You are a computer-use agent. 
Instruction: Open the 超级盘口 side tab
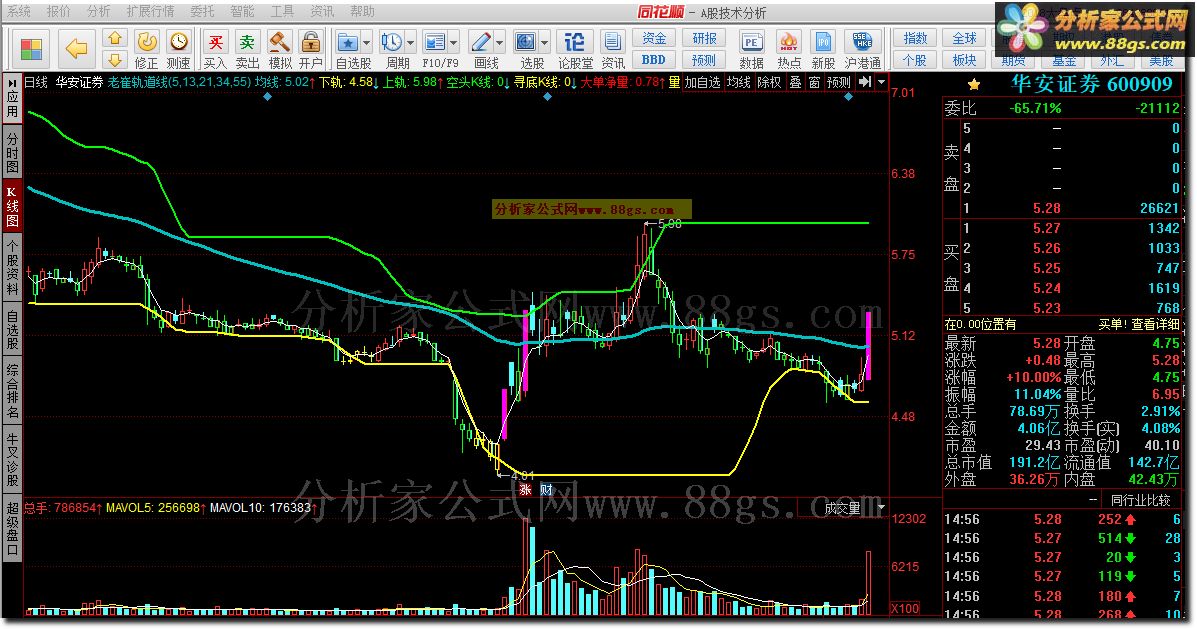point(12,527)
